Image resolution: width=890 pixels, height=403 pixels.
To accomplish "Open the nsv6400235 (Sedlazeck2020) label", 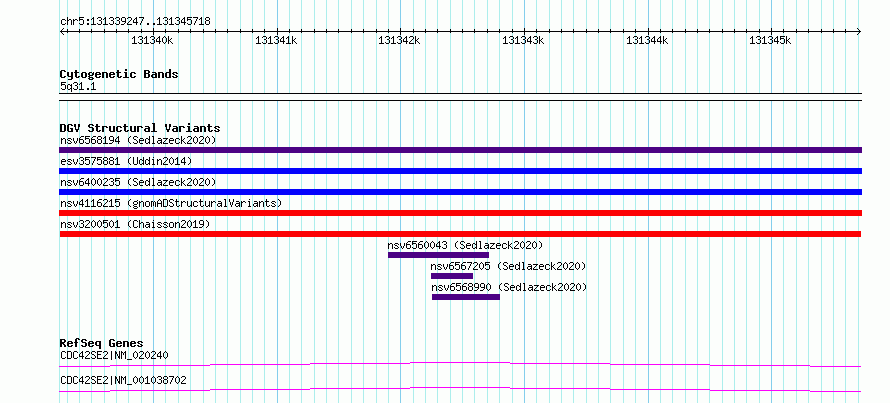I will pos(138,182).
